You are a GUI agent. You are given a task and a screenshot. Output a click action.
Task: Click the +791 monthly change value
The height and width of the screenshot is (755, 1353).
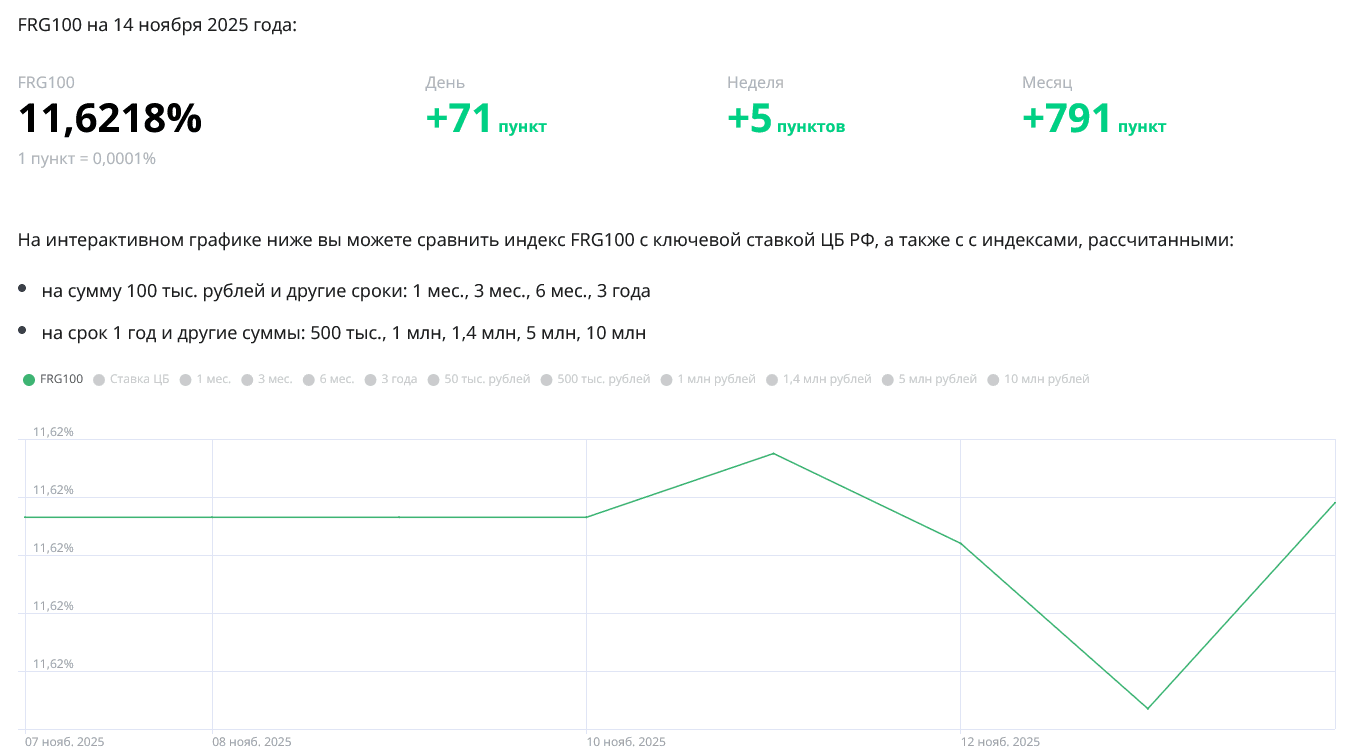tap(1067, 119)
